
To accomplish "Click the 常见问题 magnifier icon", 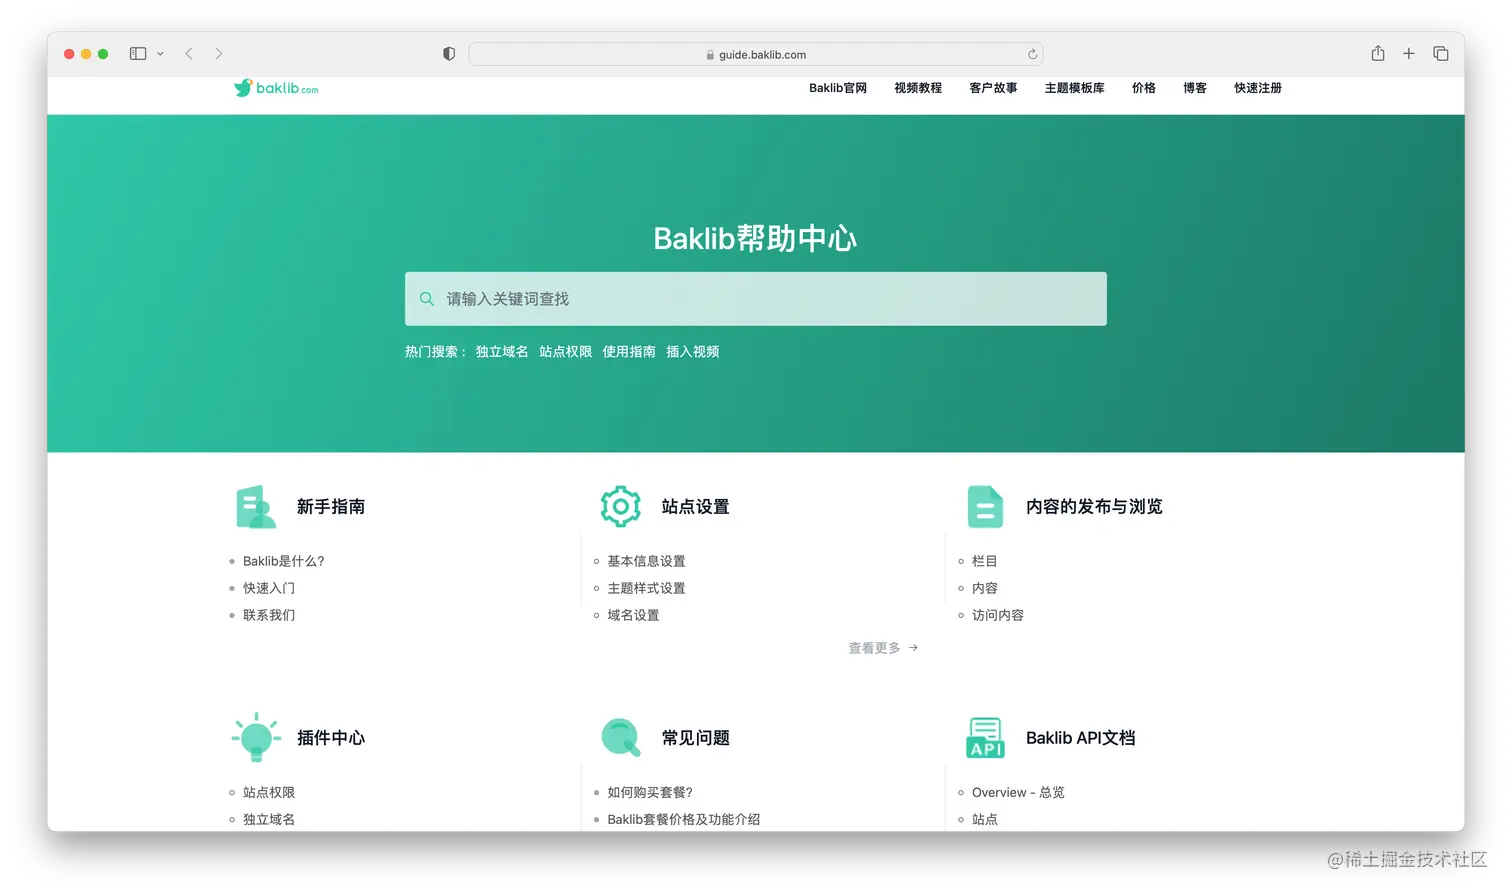I will (x=621, y=738).
